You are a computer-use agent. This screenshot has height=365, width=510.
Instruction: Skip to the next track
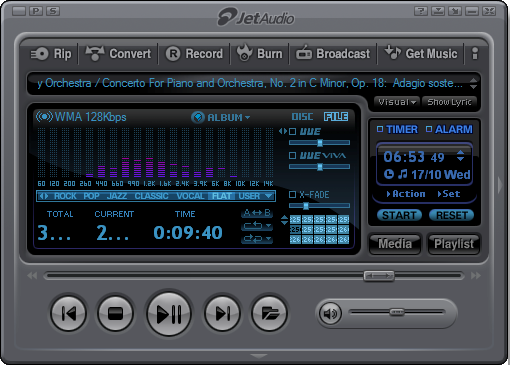(x=222, y=313)
